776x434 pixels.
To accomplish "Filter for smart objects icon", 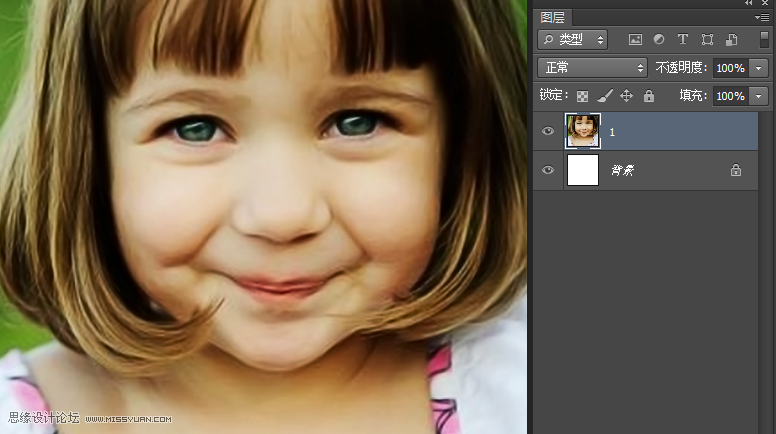I will coord(731,40).
